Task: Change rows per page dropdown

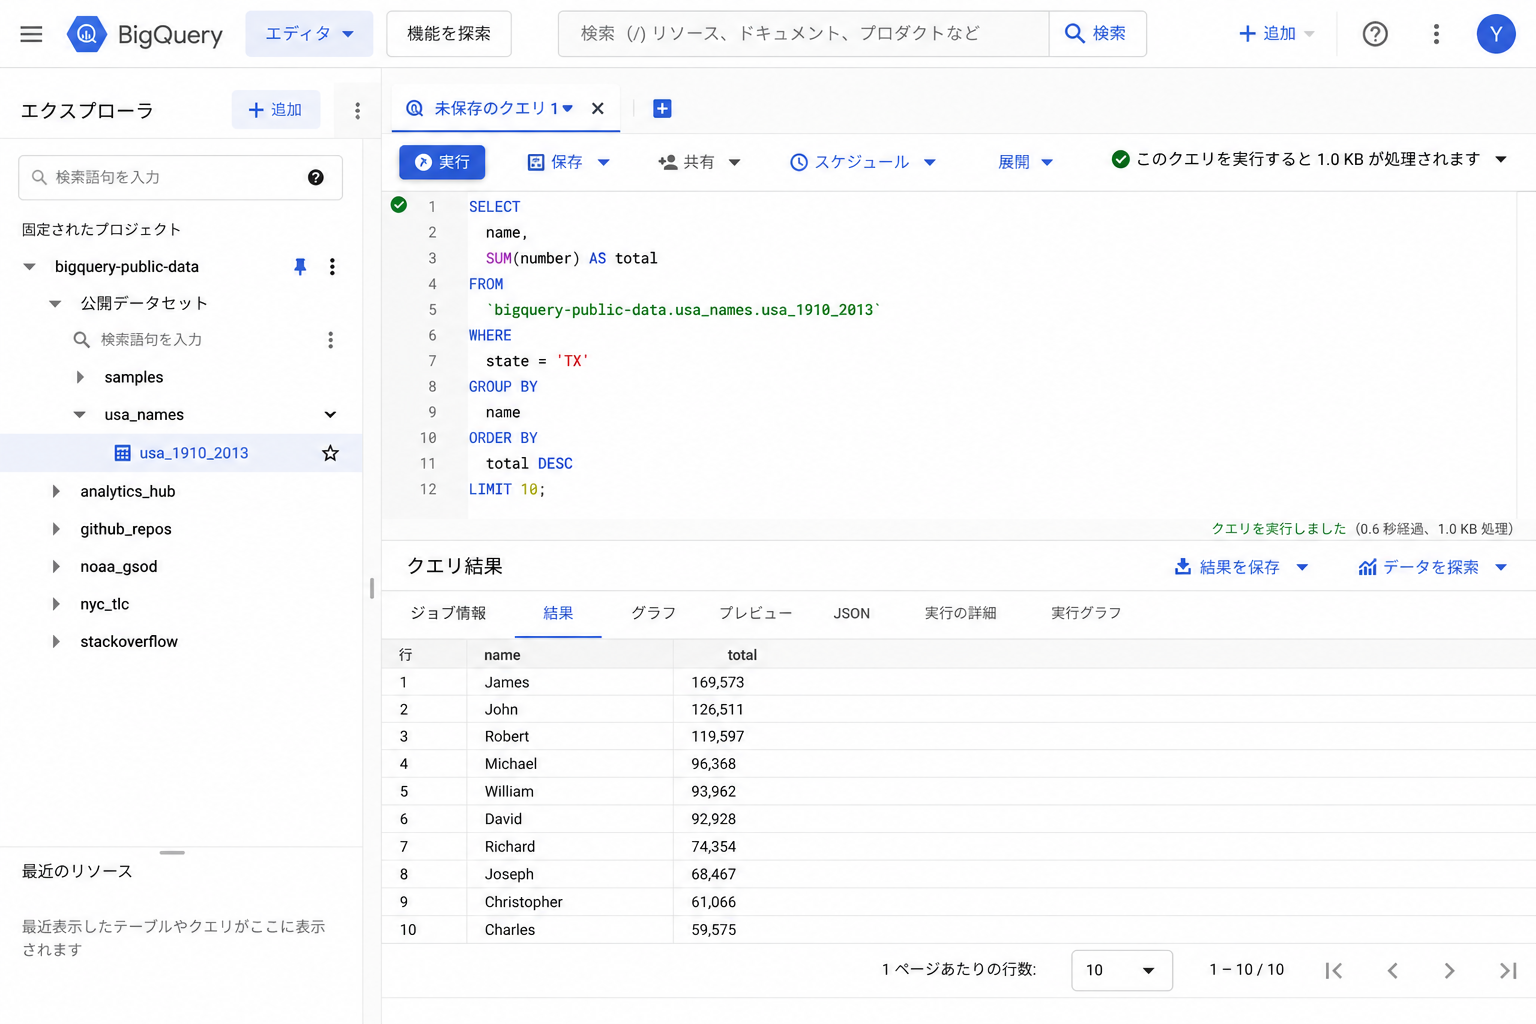Action: 1121,970
